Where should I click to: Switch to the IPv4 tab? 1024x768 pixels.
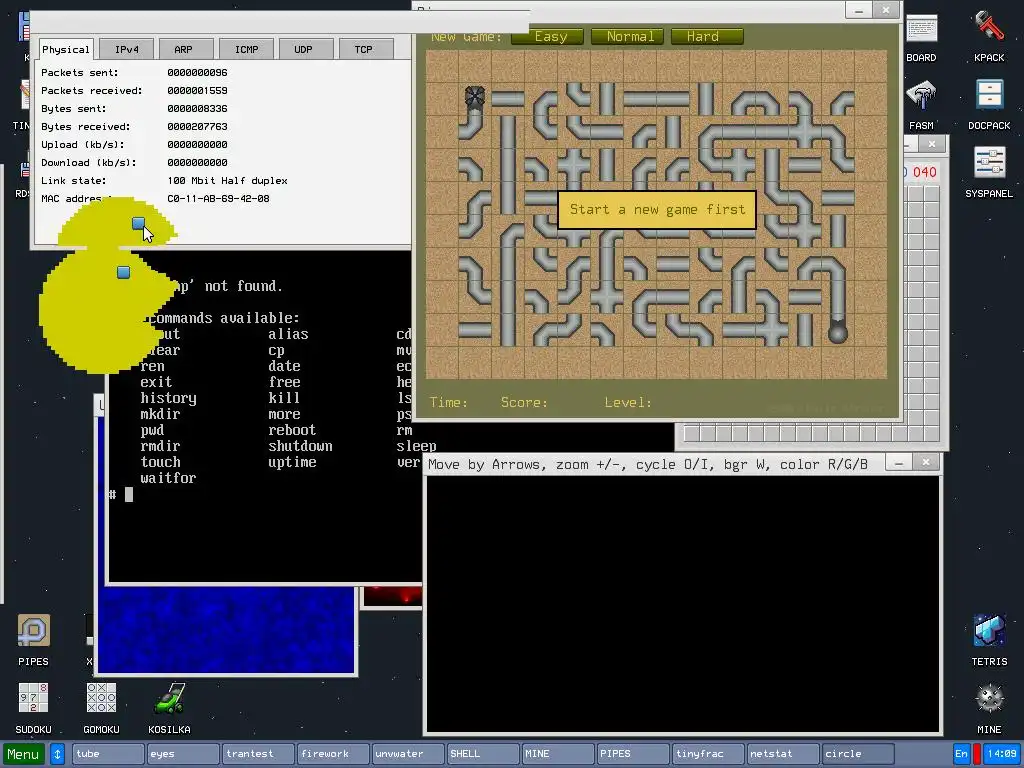point(127,49)
